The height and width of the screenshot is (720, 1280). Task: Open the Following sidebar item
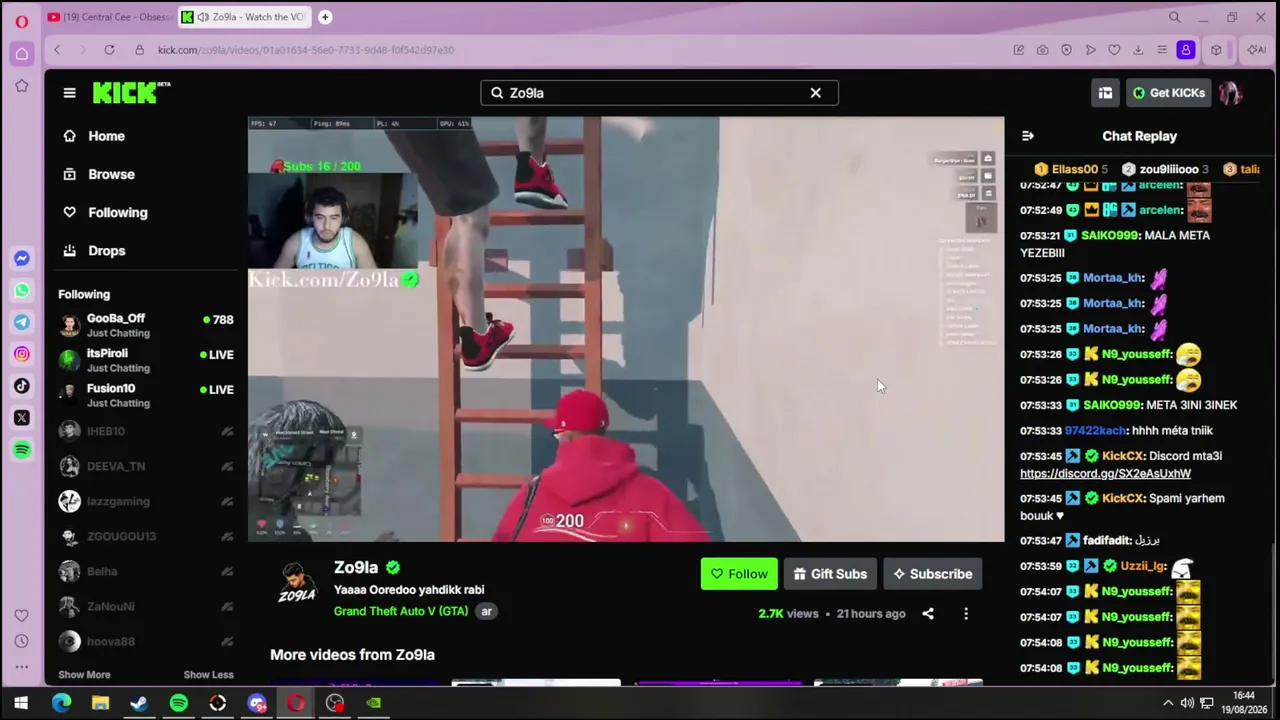tap(117, 212)
